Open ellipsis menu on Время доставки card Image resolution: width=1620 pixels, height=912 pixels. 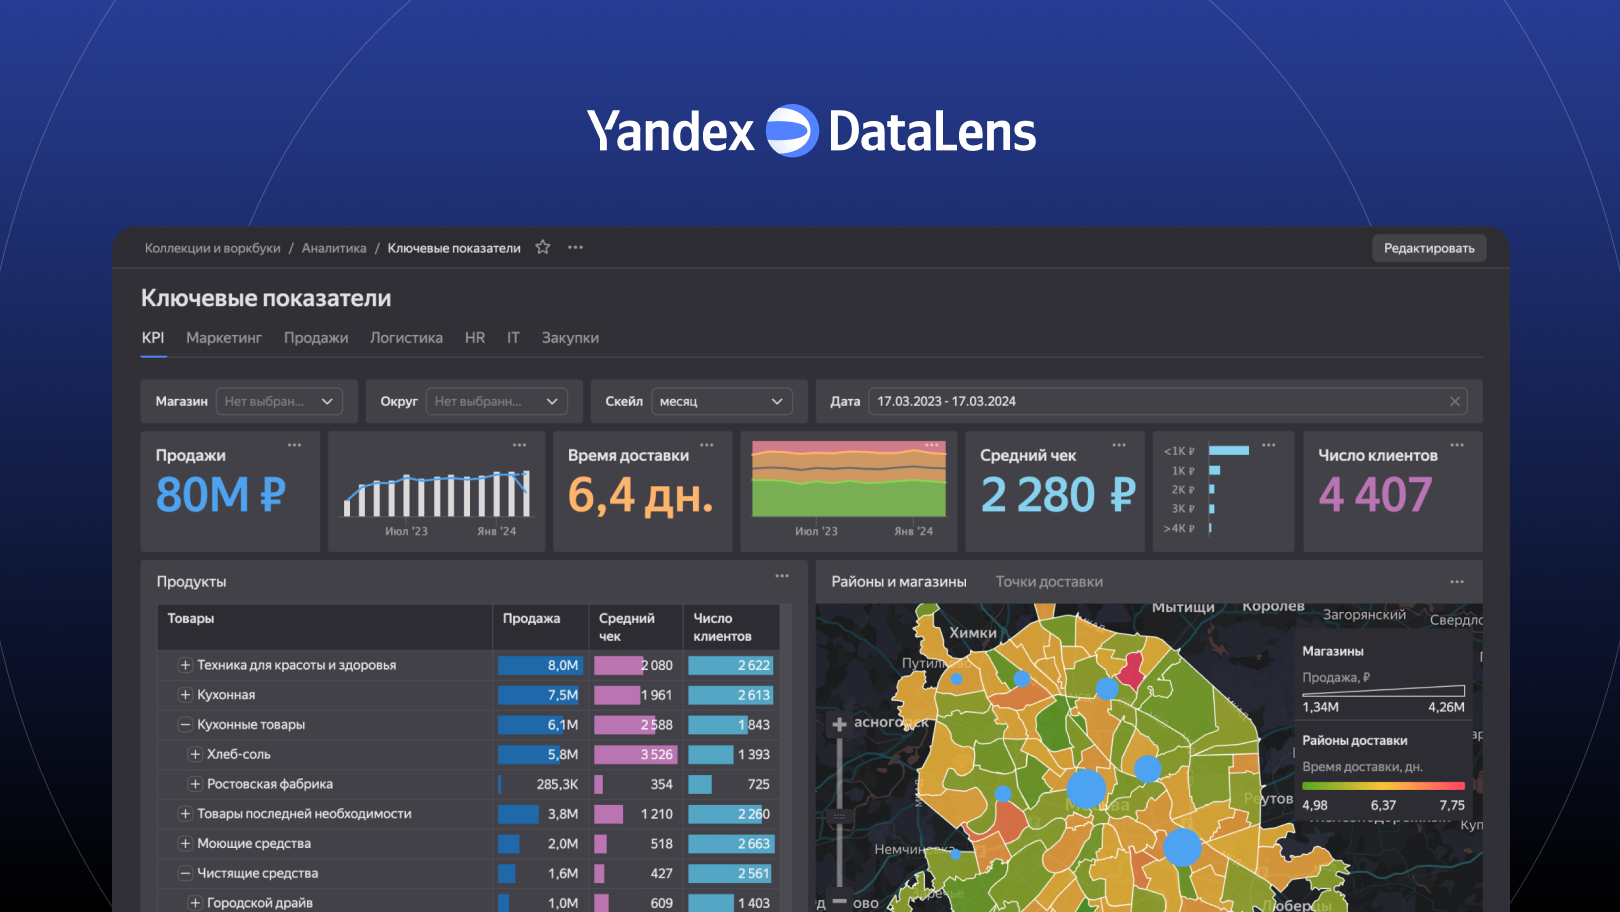tap(707, 443)
